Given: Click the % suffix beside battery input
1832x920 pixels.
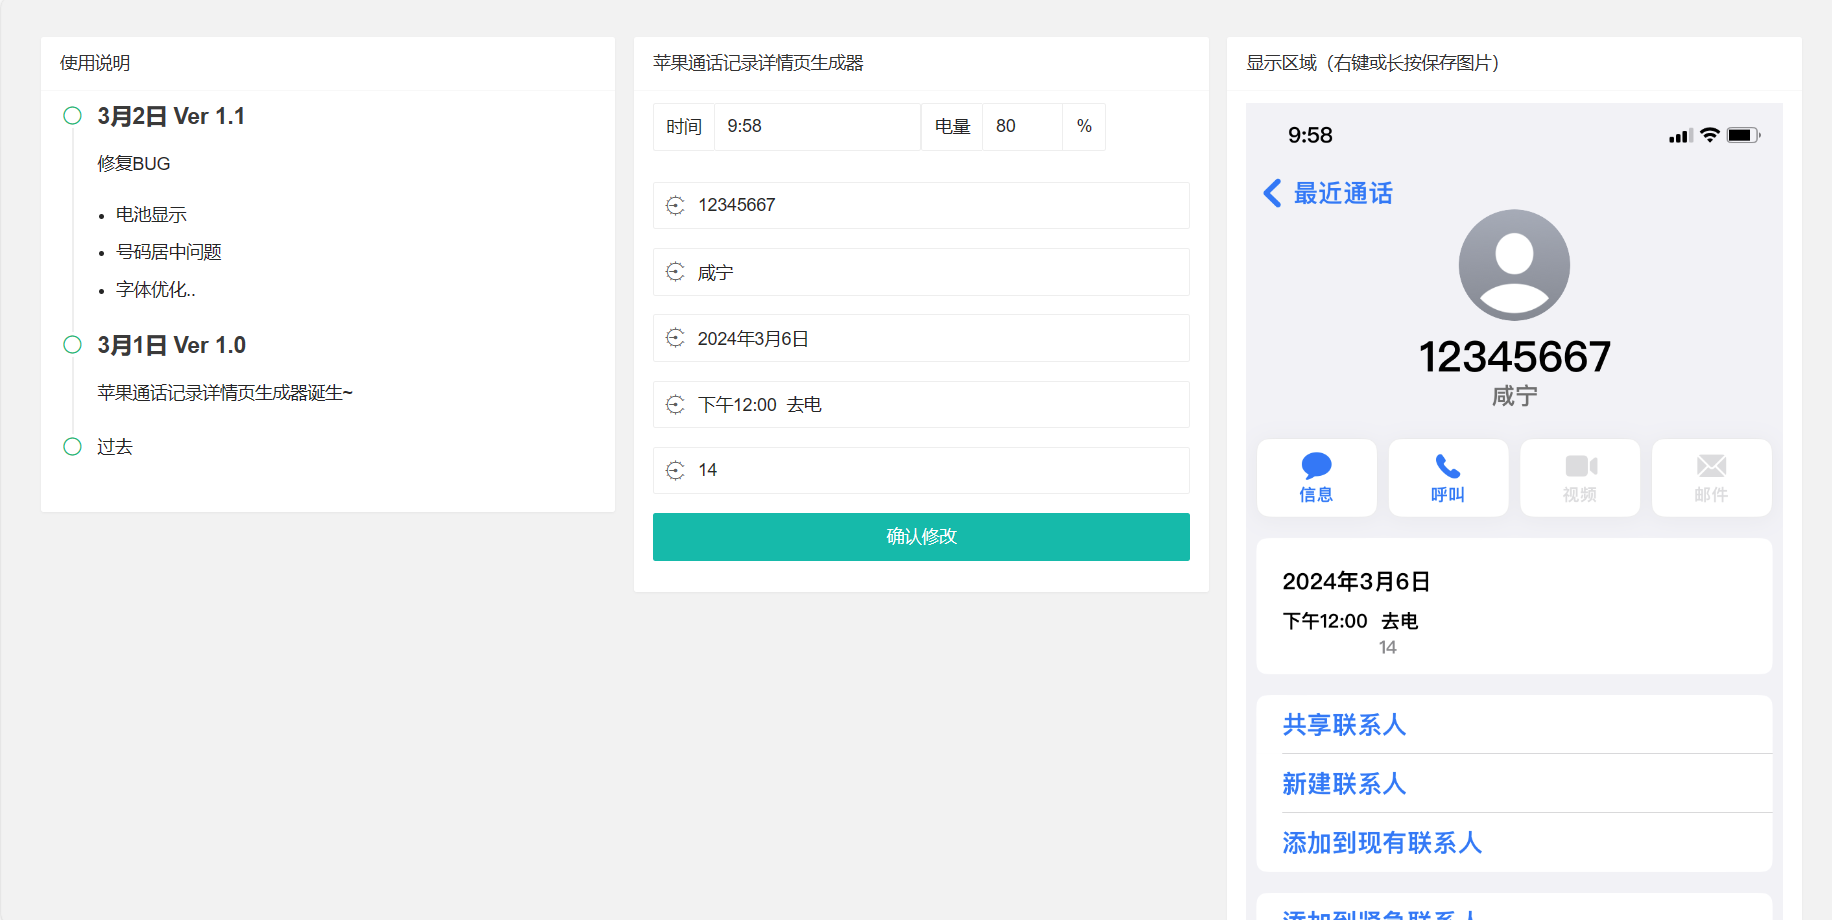Looking at the screenshot, I should pyautogui.click(x=1084, y=127).
